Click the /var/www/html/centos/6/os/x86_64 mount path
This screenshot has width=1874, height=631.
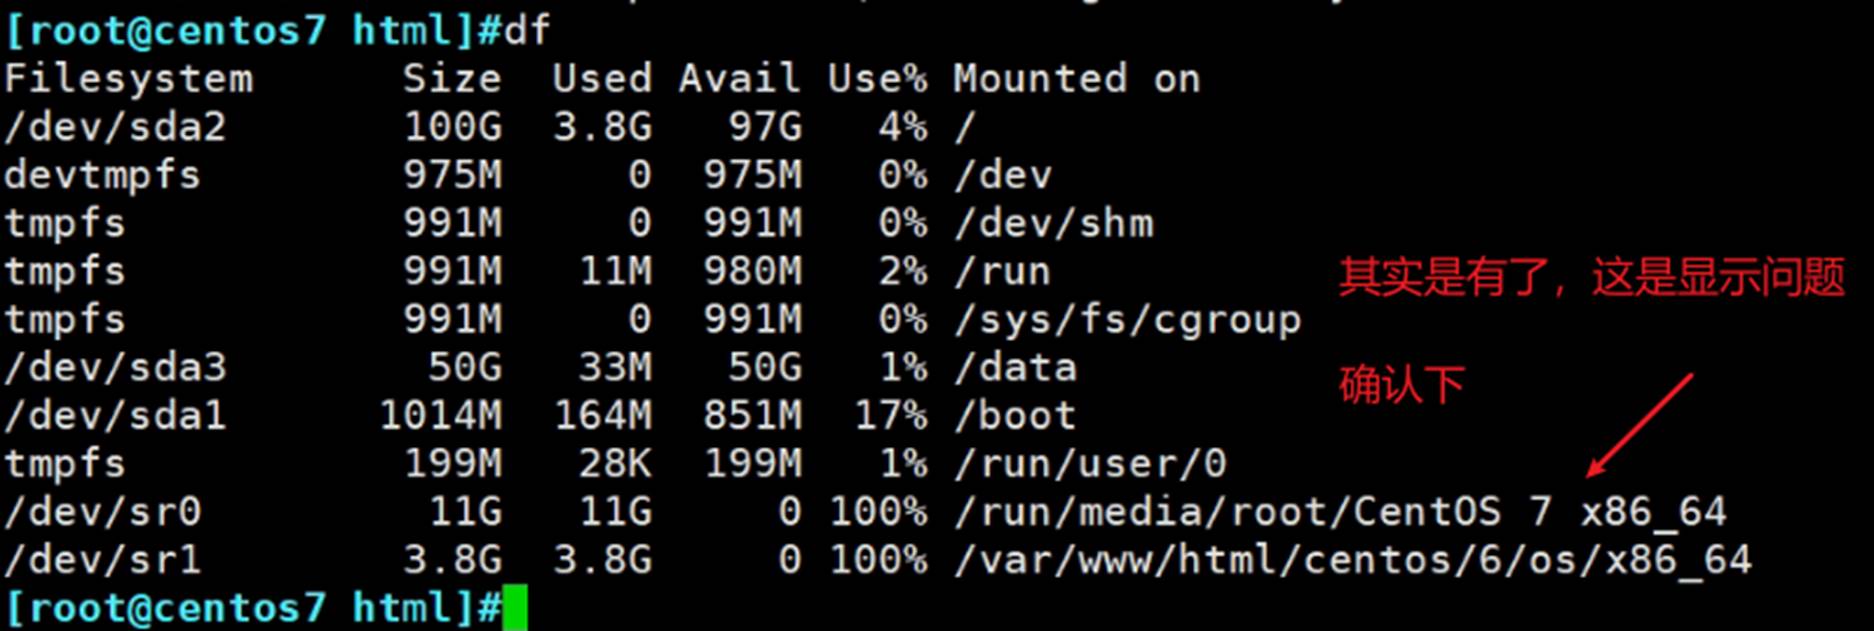pyautogui.click(x=1352, y=559)
